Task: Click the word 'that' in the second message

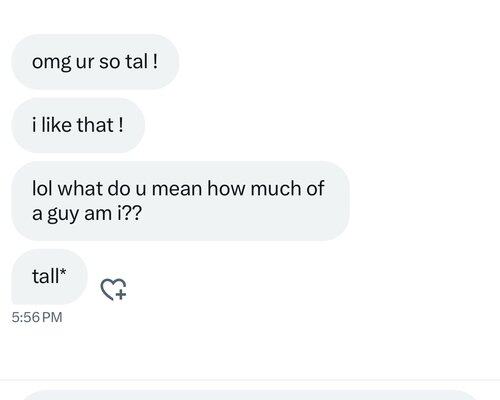Action: click(95, 125)
